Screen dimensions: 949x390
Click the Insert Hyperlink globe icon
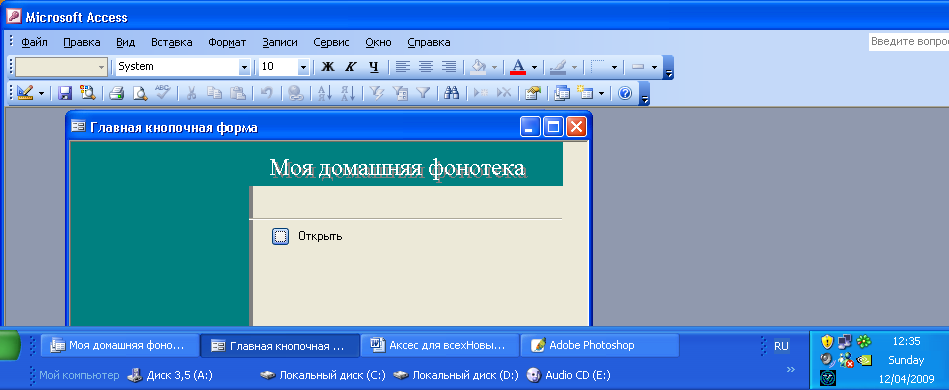click(295, 93)
